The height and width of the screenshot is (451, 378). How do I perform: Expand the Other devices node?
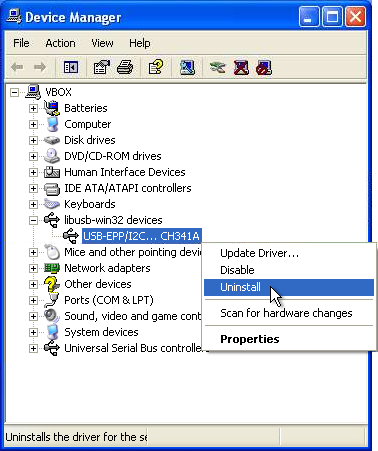coord(33,284)
